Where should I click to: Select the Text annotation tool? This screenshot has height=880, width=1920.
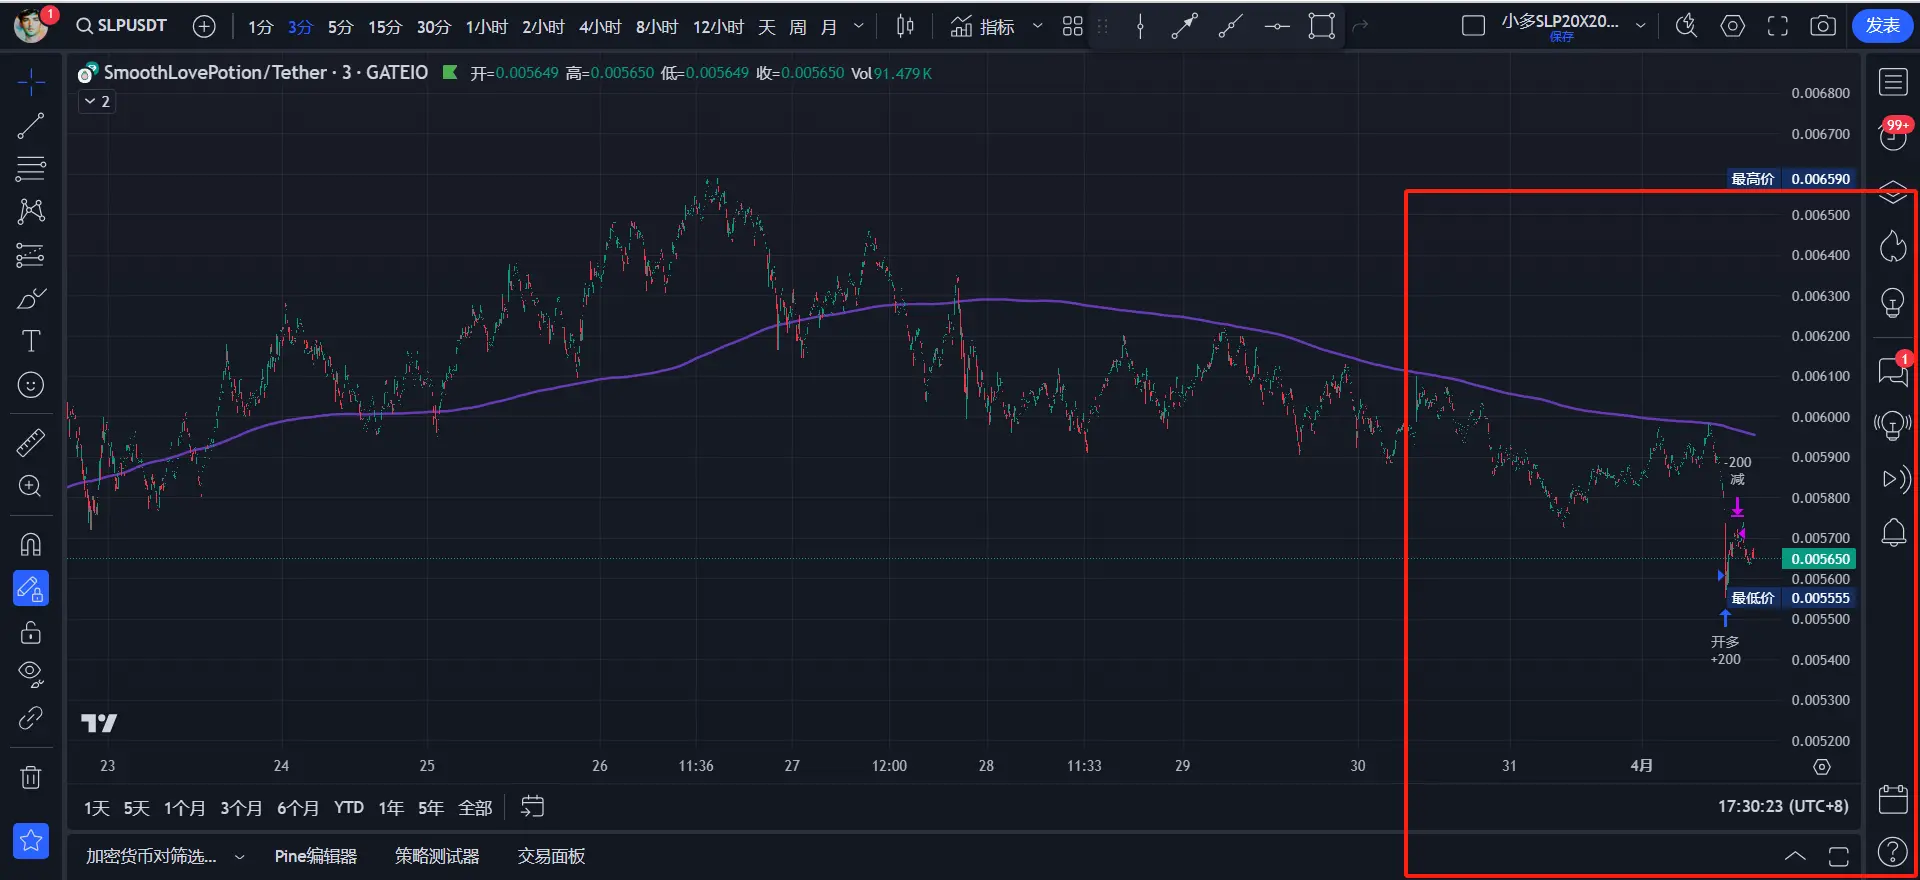[31, 342]
